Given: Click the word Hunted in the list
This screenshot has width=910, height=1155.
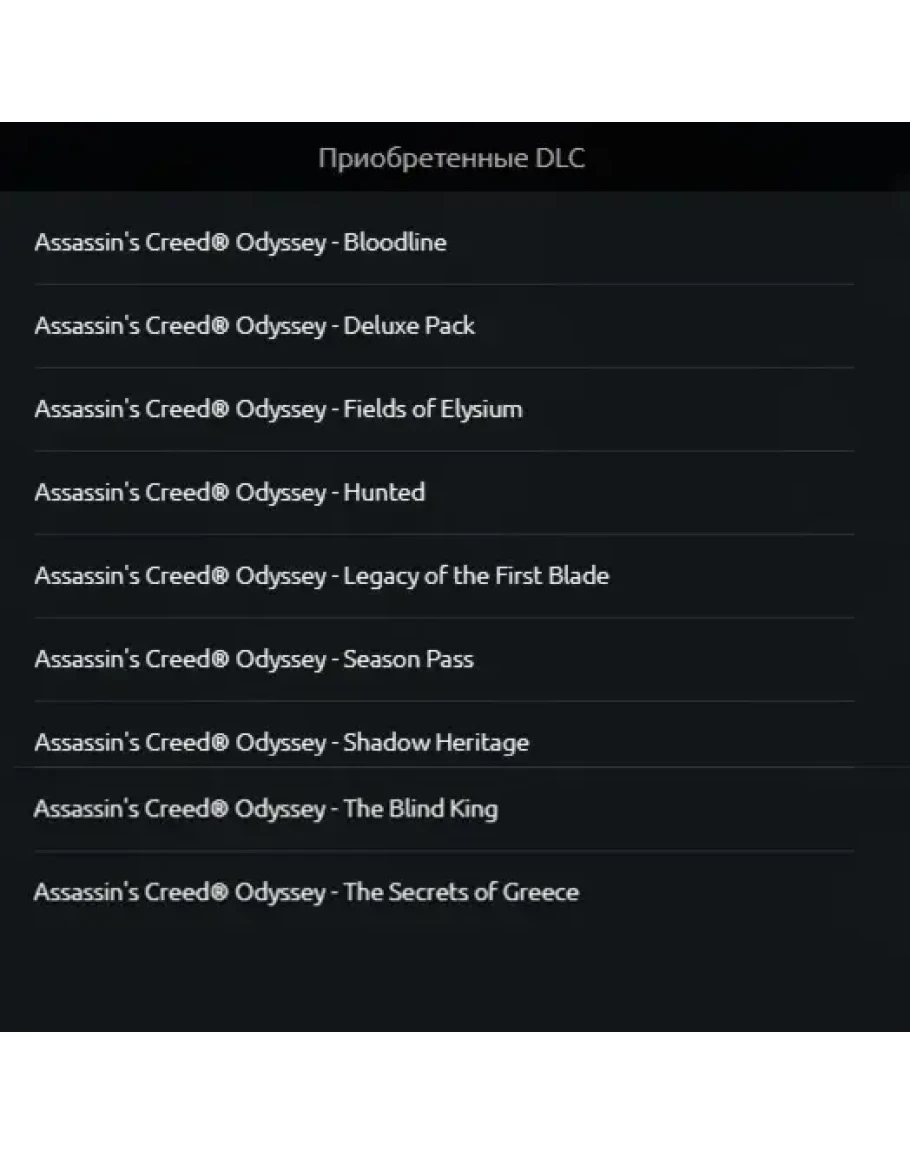Looking at the screenshot, I should 384,492.
